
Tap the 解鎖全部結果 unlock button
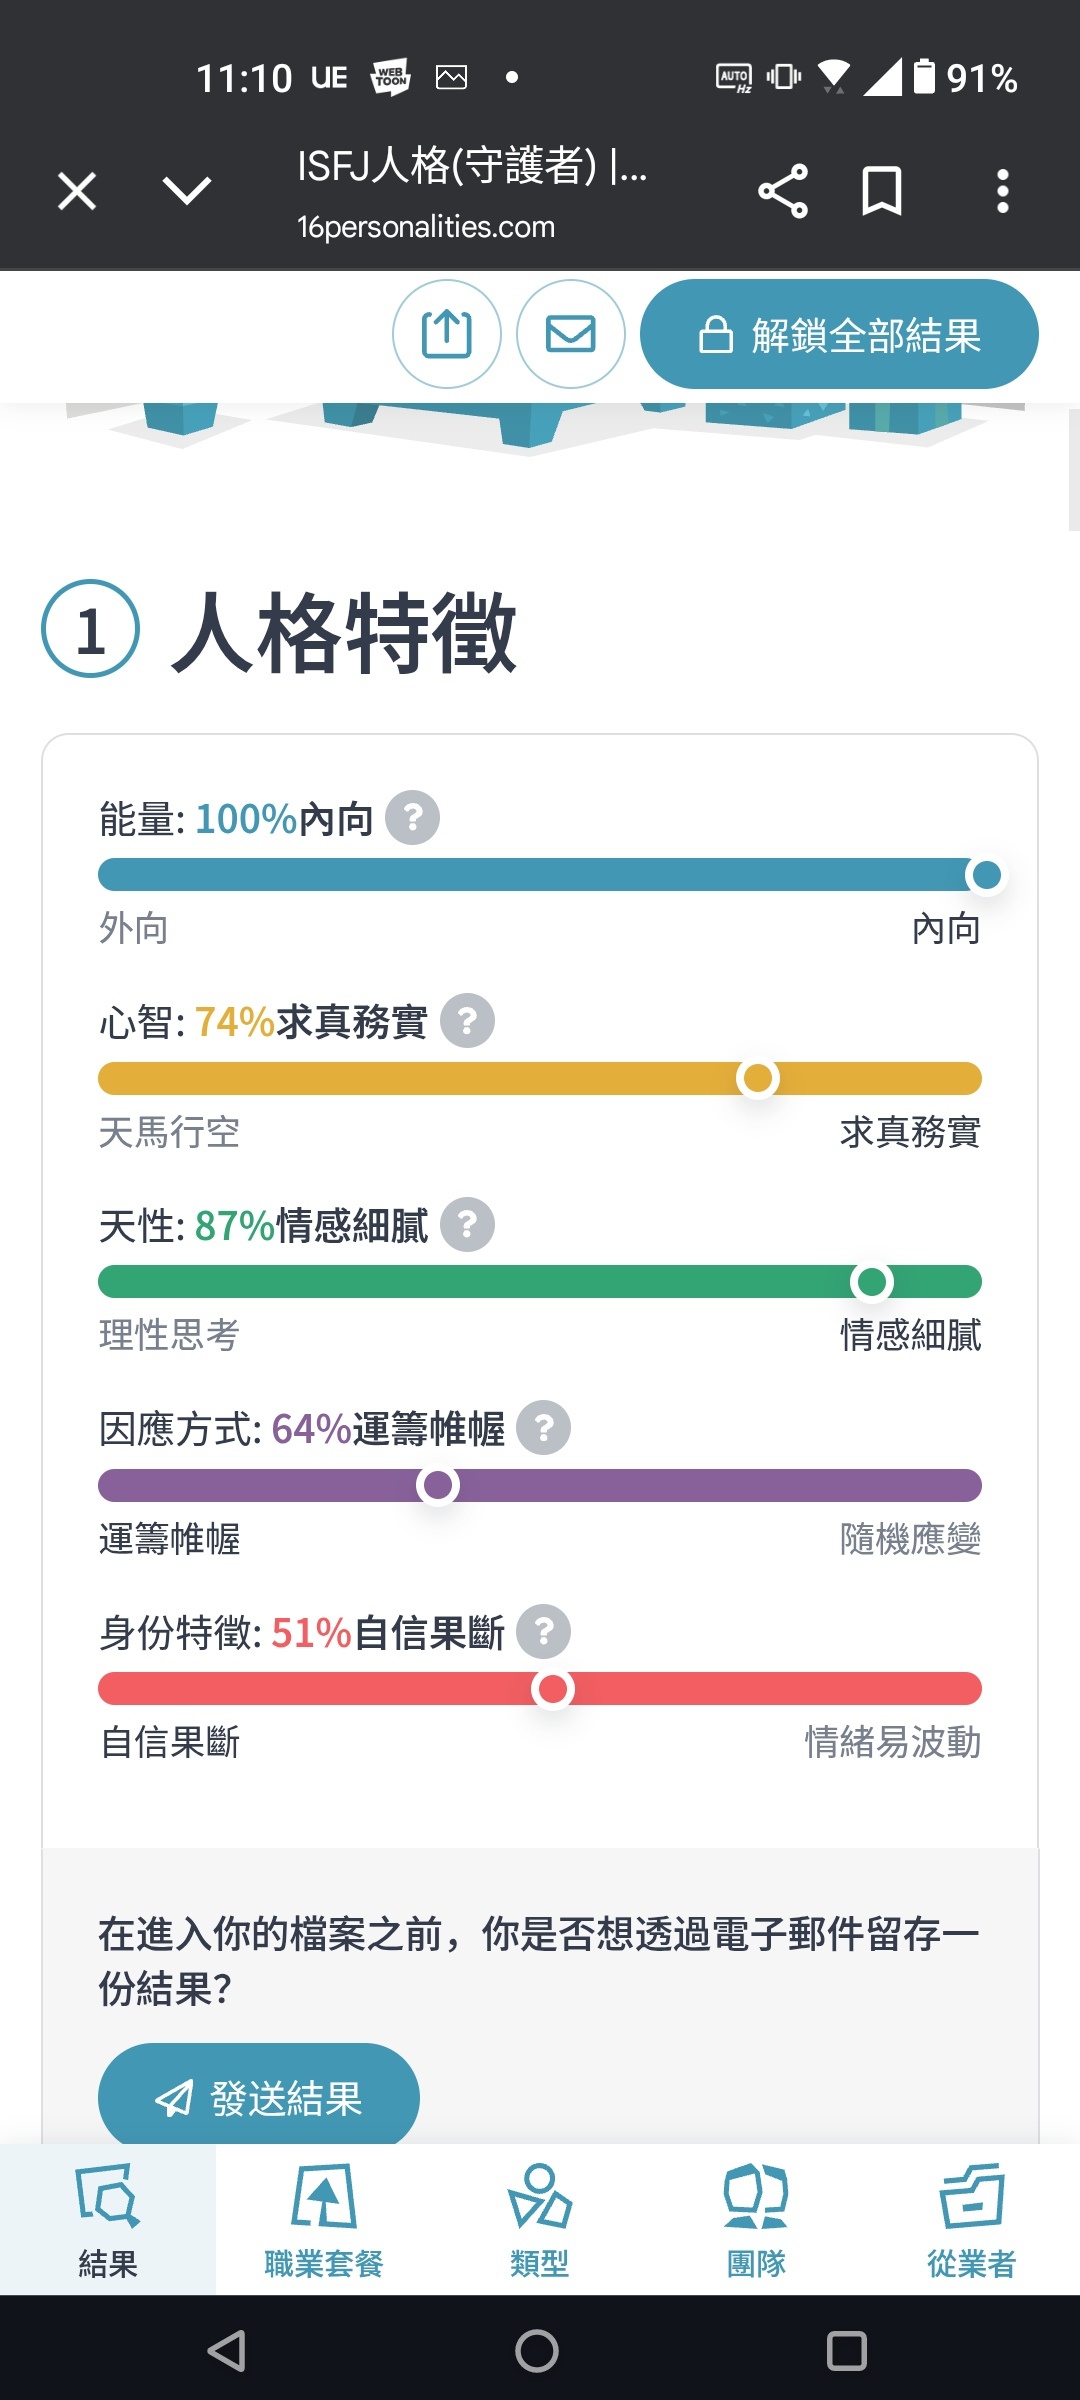pos(839,334)
